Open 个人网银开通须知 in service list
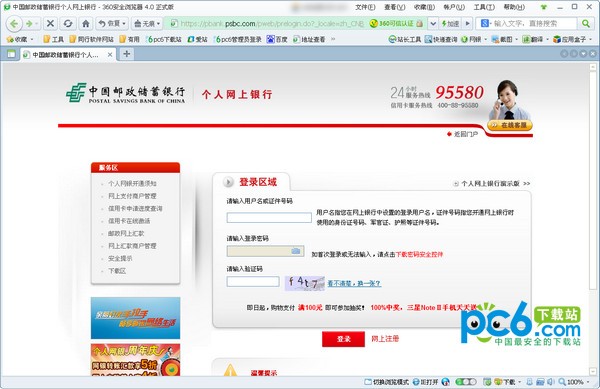 [x=132, y=184]
